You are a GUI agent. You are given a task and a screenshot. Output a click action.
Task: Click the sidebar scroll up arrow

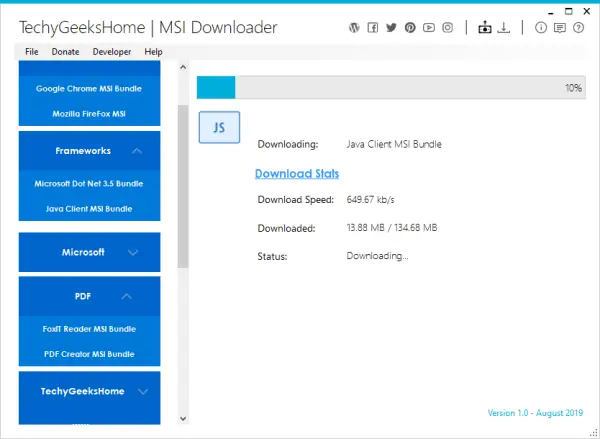[183, 67]
